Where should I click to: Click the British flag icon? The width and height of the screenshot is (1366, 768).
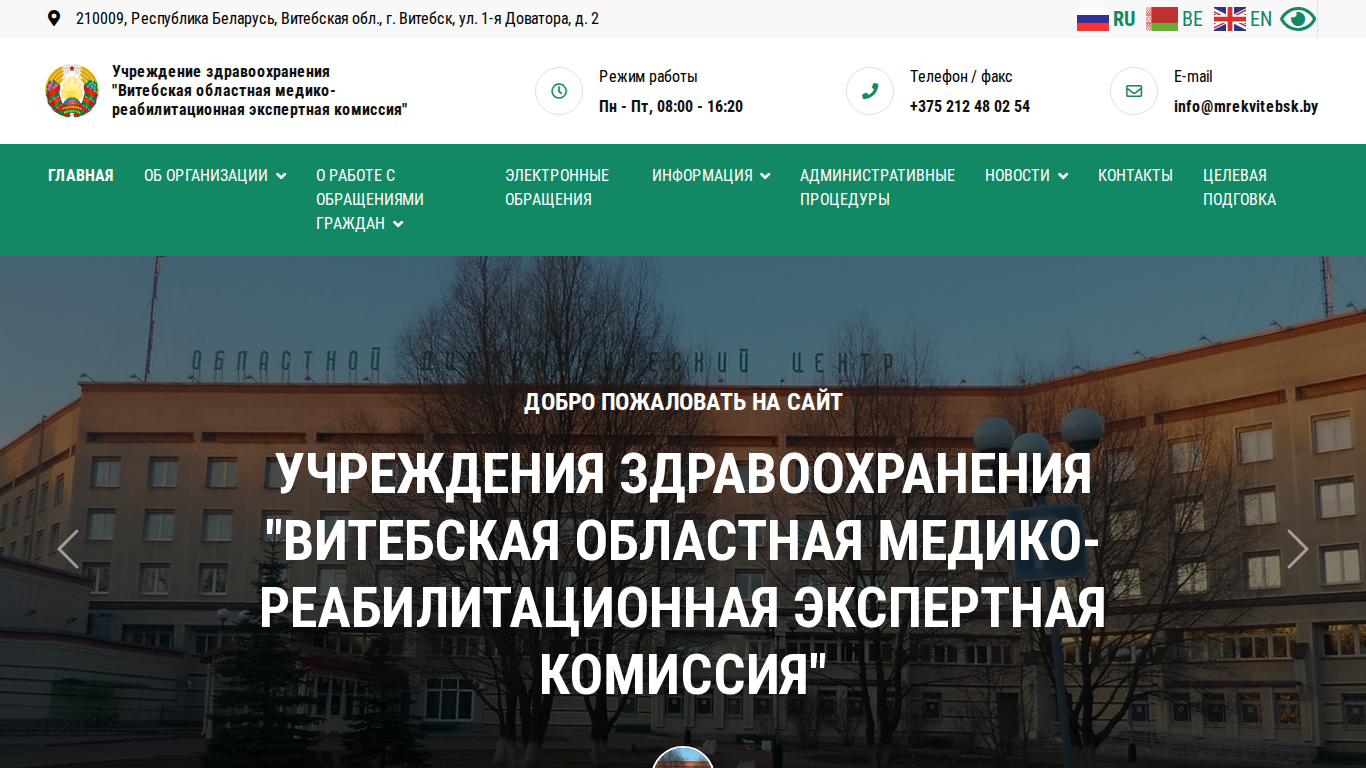pyautogui.click(x=1230, y=19)
